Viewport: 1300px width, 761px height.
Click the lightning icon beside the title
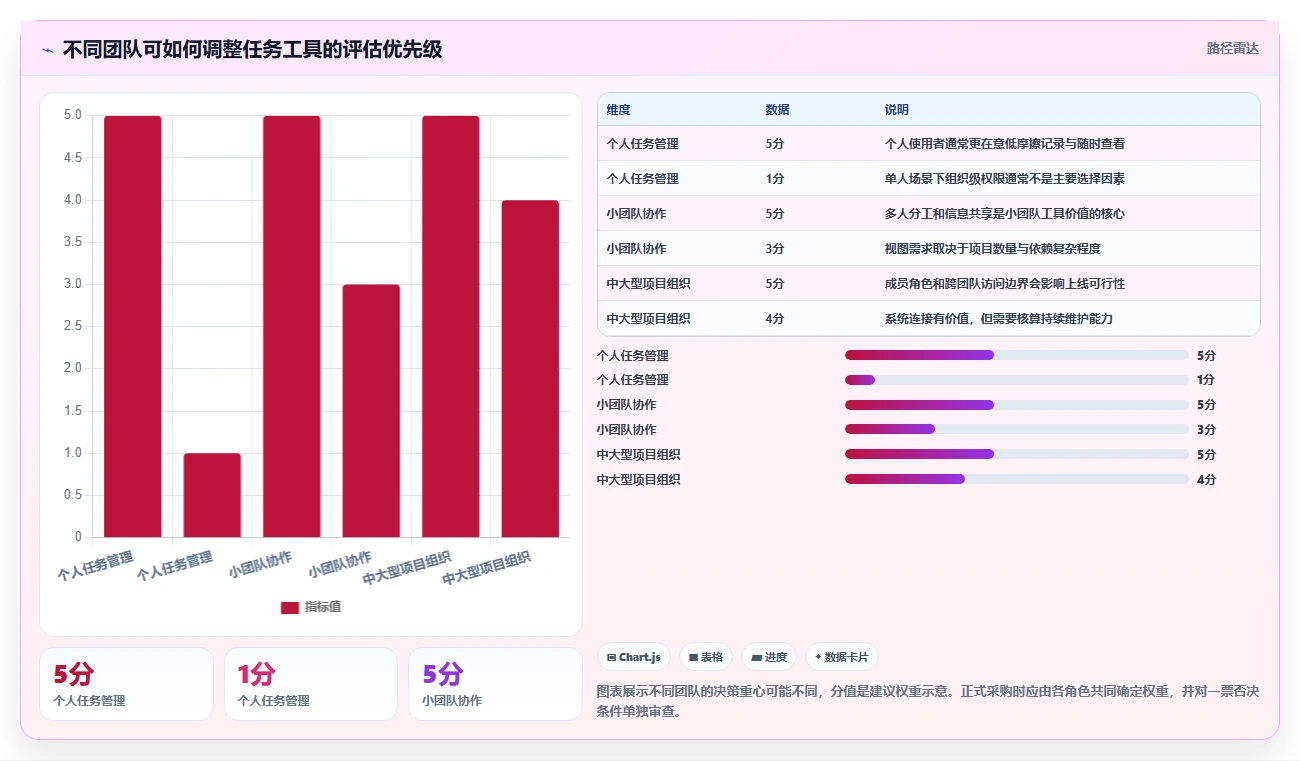tap(48, 49)
